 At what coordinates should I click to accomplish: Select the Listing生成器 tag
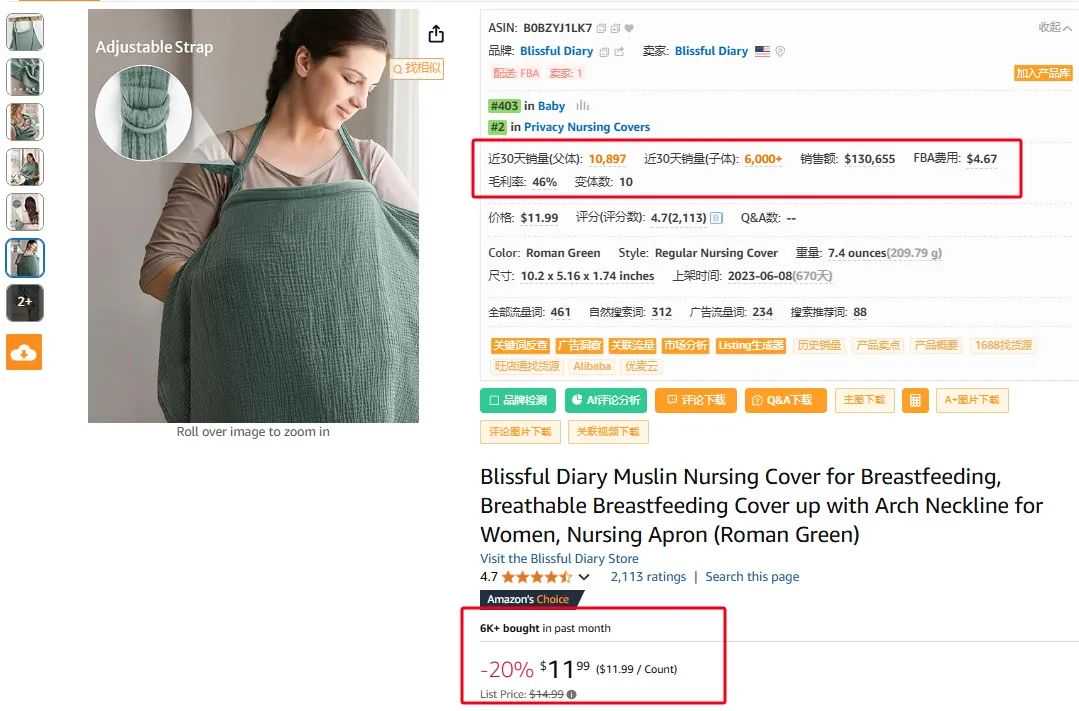tap(751, 345)
